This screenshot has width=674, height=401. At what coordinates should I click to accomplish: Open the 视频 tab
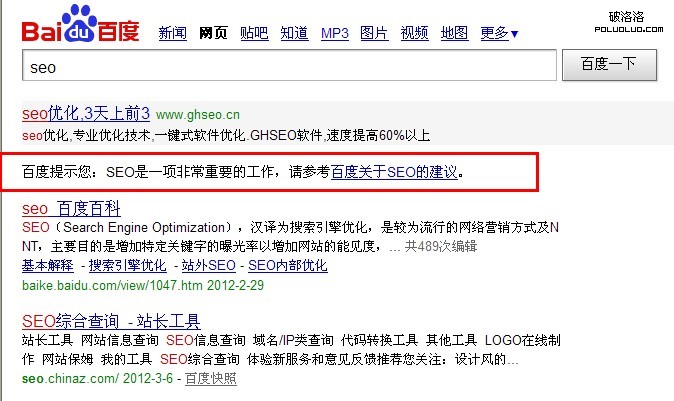point(414,33)
